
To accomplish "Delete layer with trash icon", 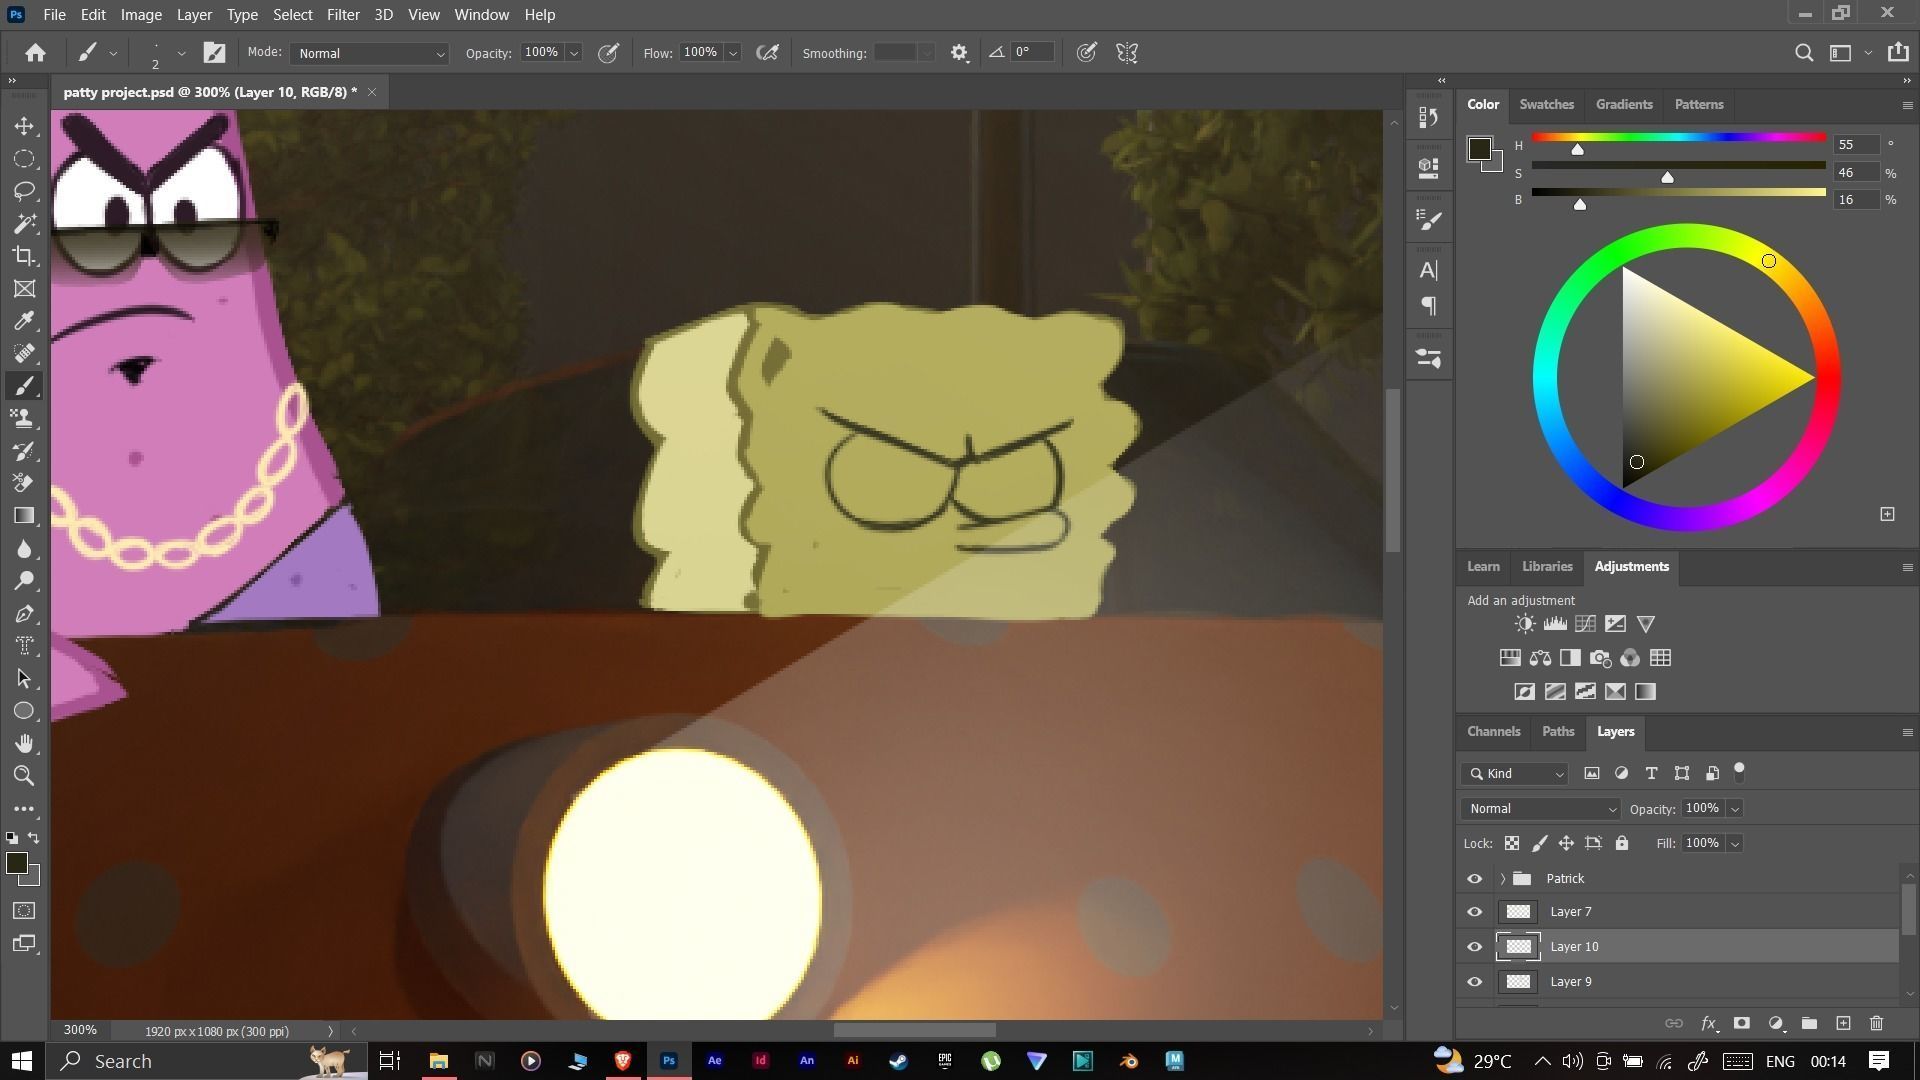I will (x=1877, y=1023).
